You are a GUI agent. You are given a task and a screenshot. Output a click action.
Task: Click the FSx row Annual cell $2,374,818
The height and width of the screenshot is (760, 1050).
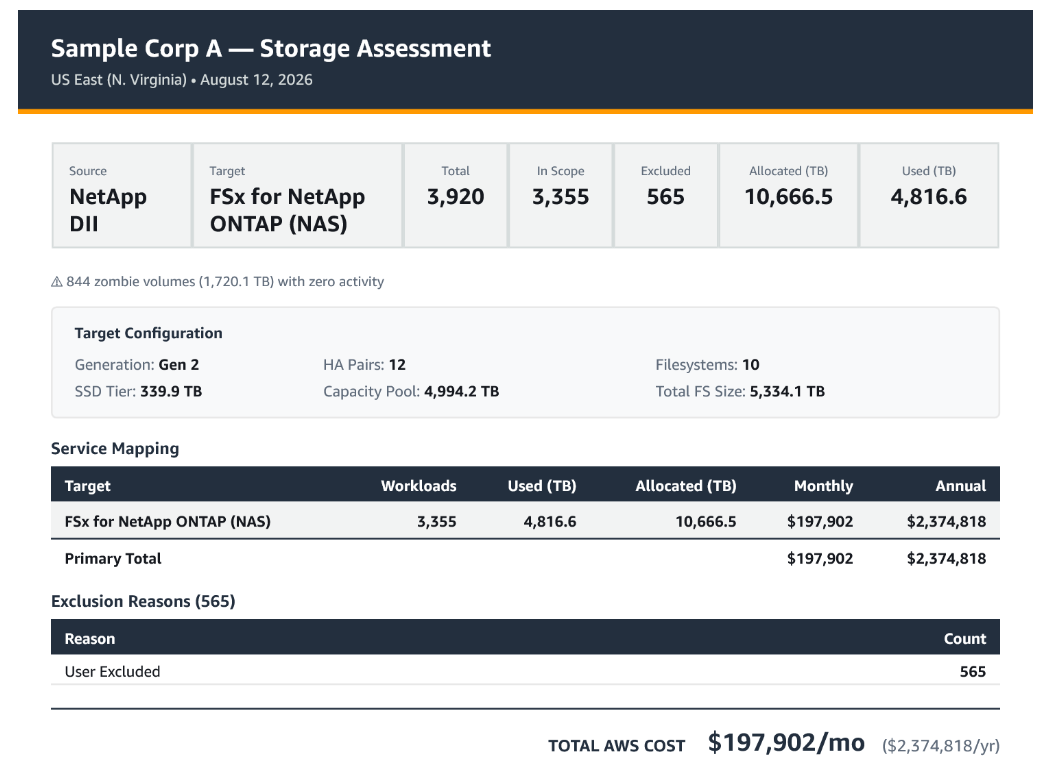click(946, 522)
